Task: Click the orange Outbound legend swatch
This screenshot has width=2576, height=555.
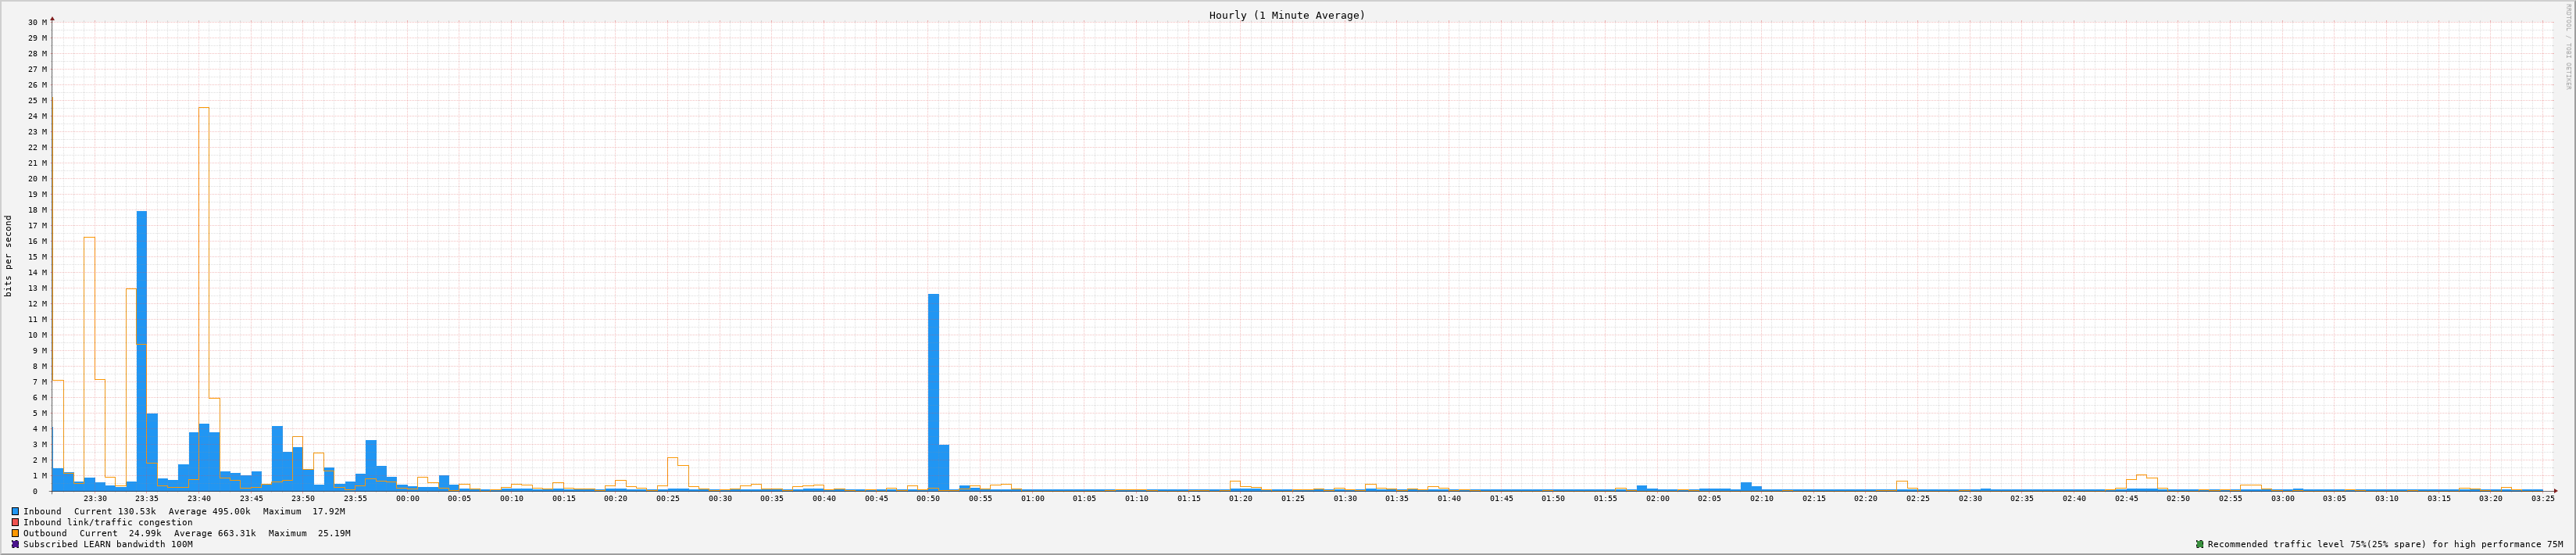Action: tap(15, 533)
